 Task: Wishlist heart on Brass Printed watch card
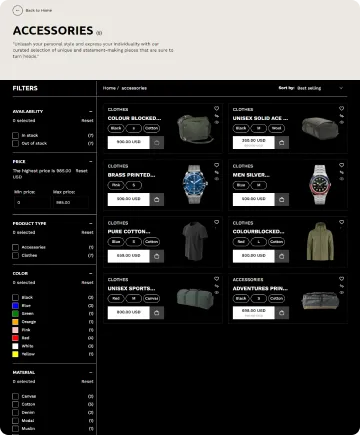click(216, 165)
